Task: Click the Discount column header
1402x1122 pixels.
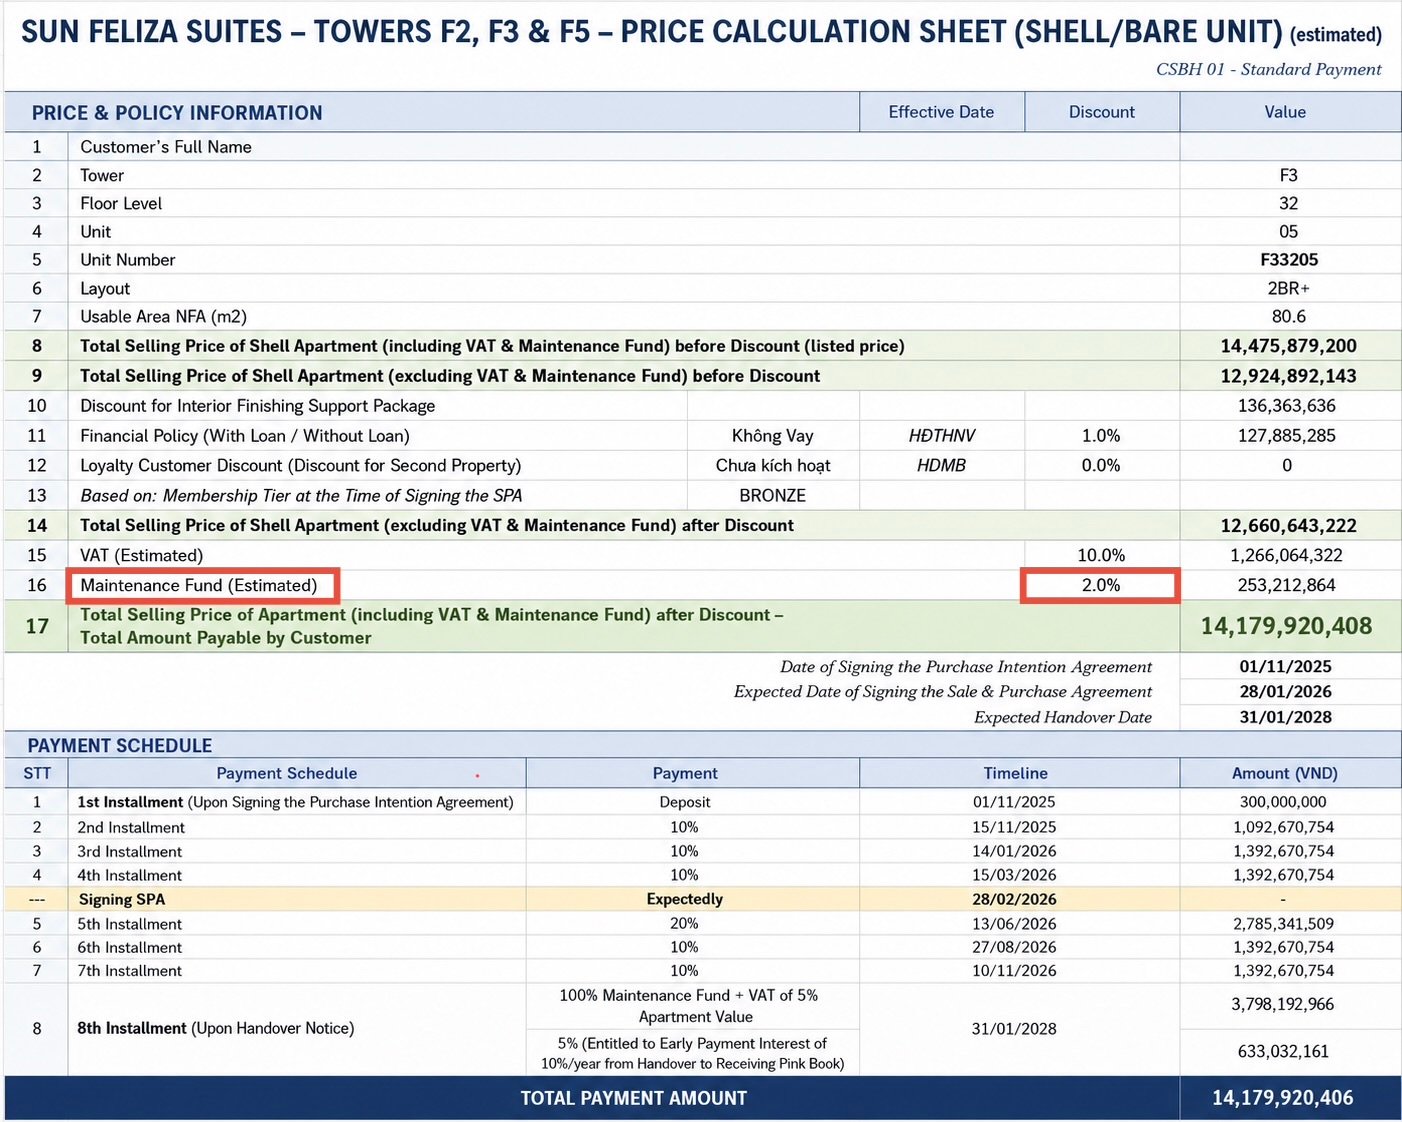Action: tap(1102, 112)
